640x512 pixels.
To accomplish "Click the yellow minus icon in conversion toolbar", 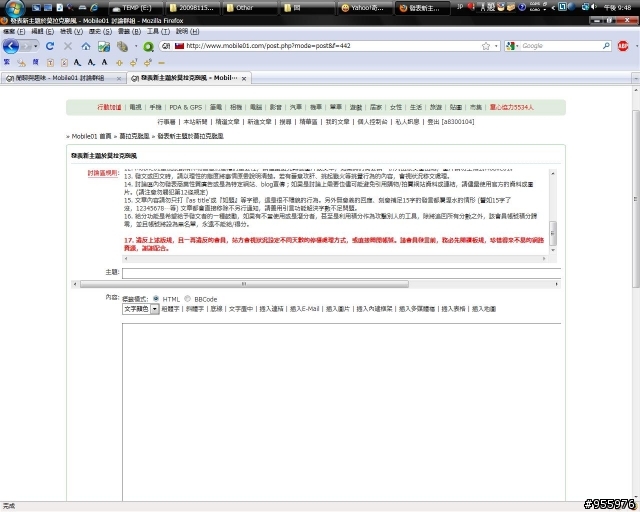I will click(161, 63).
